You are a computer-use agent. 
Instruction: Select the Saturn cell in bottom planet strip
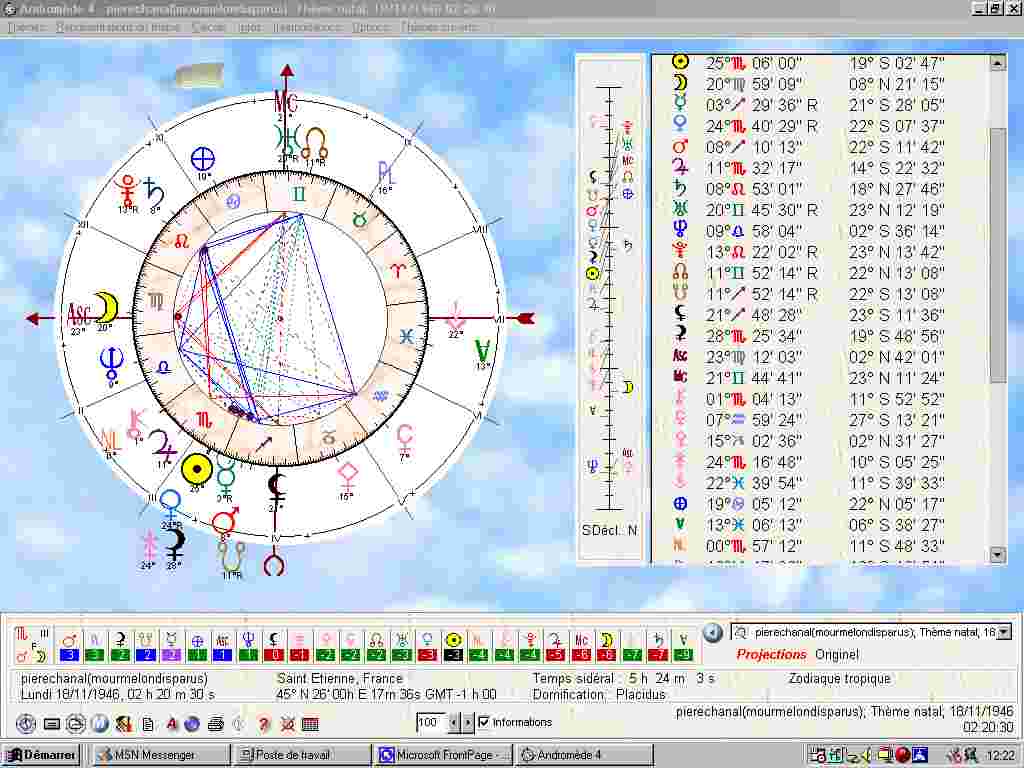click(658, 646)
